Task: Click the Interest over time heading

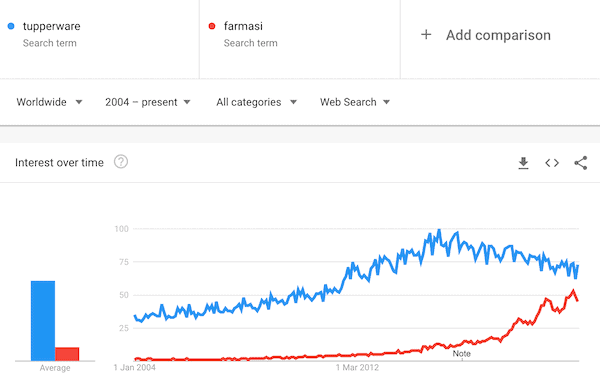Action: point(59,163)
